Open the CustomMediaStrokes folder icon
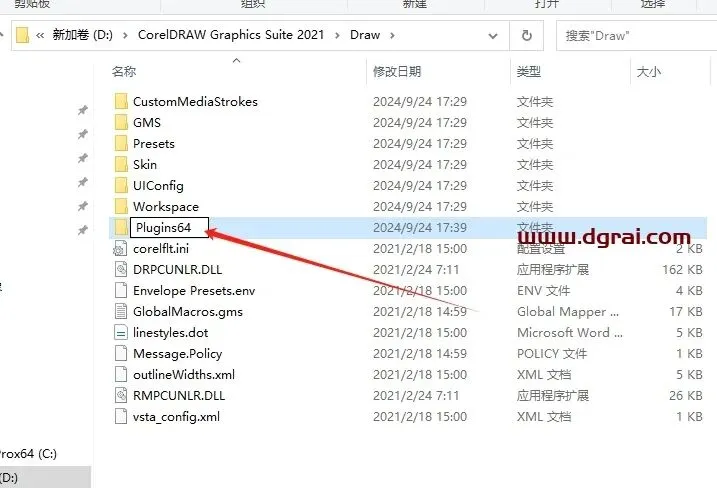Image resolution: width=717 pixels, height=488 pixels. [x=121, y=102]
